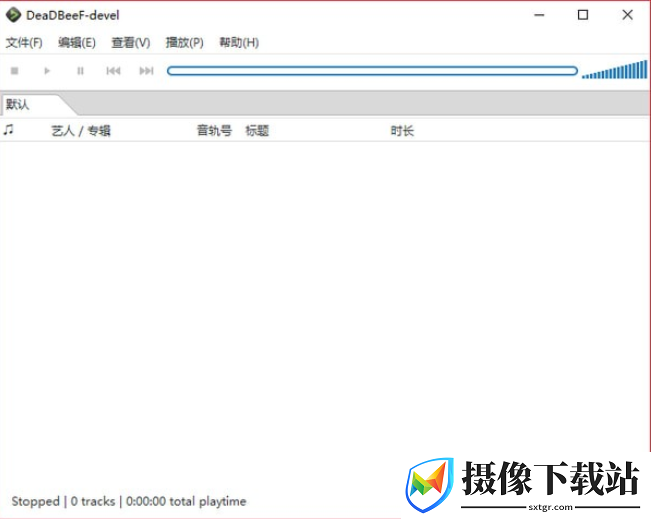
Task: Open the 查看(V) menu
Action: [131, 42]
